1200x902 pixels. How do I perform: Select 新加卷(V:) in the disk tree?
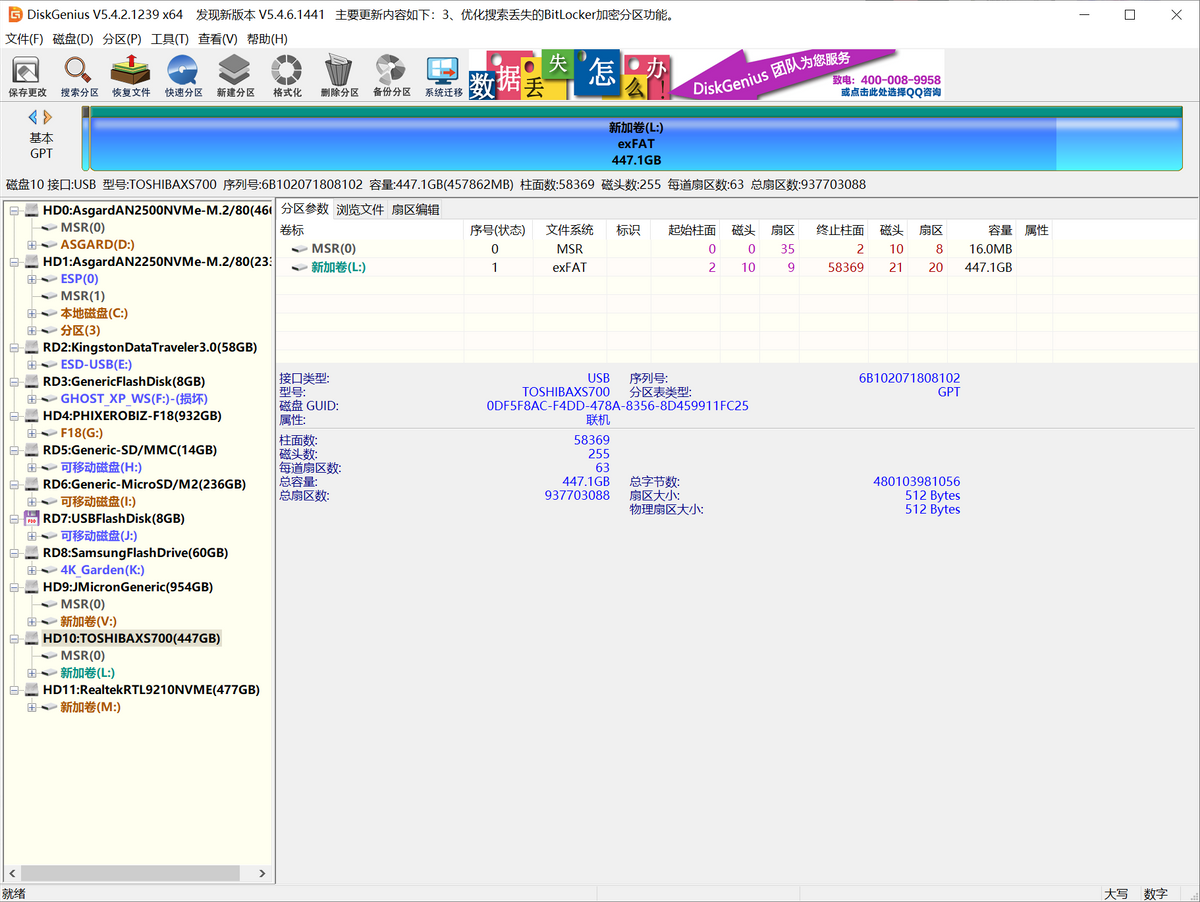tap(88, 621)
